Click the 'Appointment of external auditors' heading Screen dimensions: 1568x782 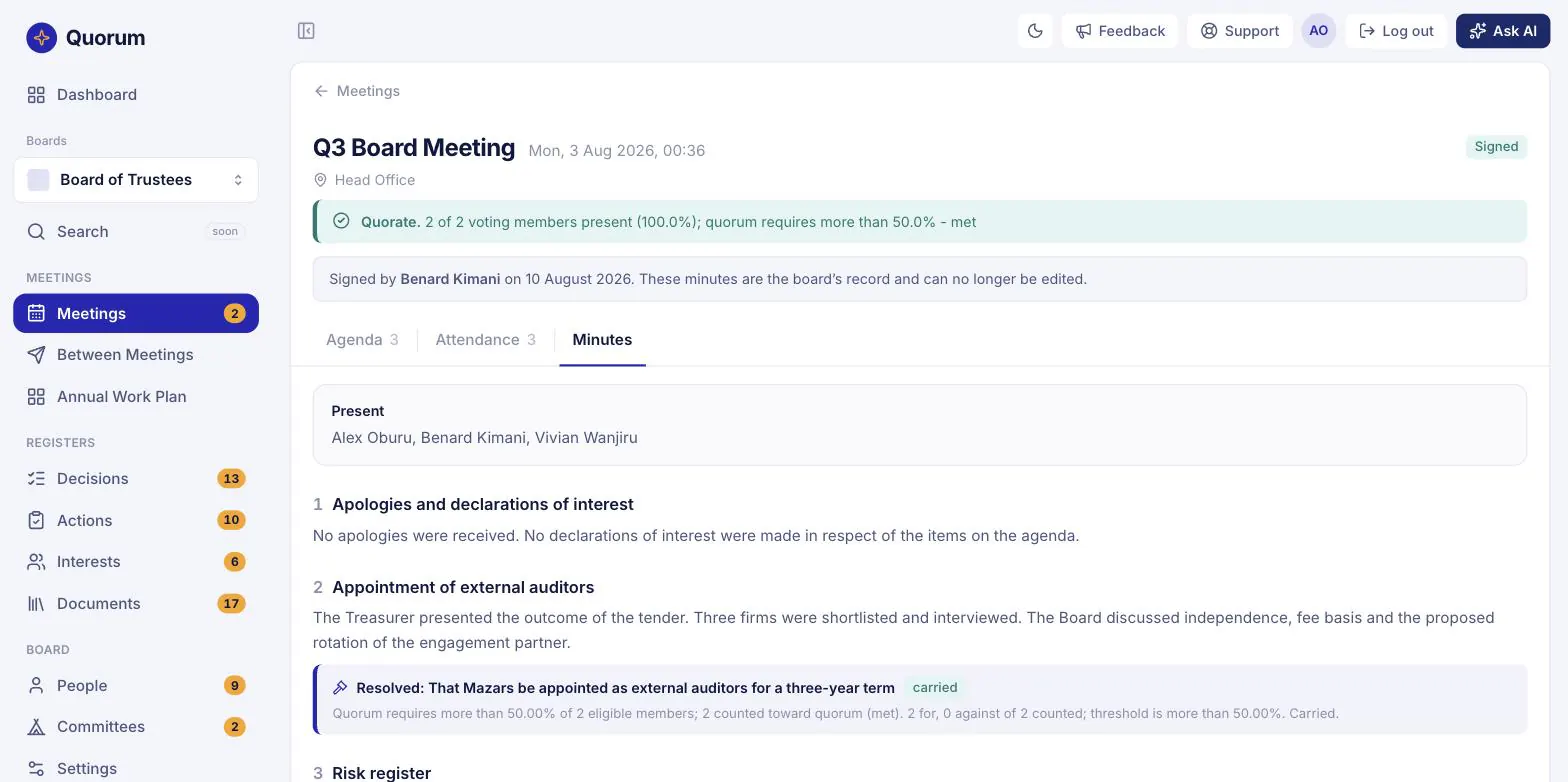[x=463, y=587]
